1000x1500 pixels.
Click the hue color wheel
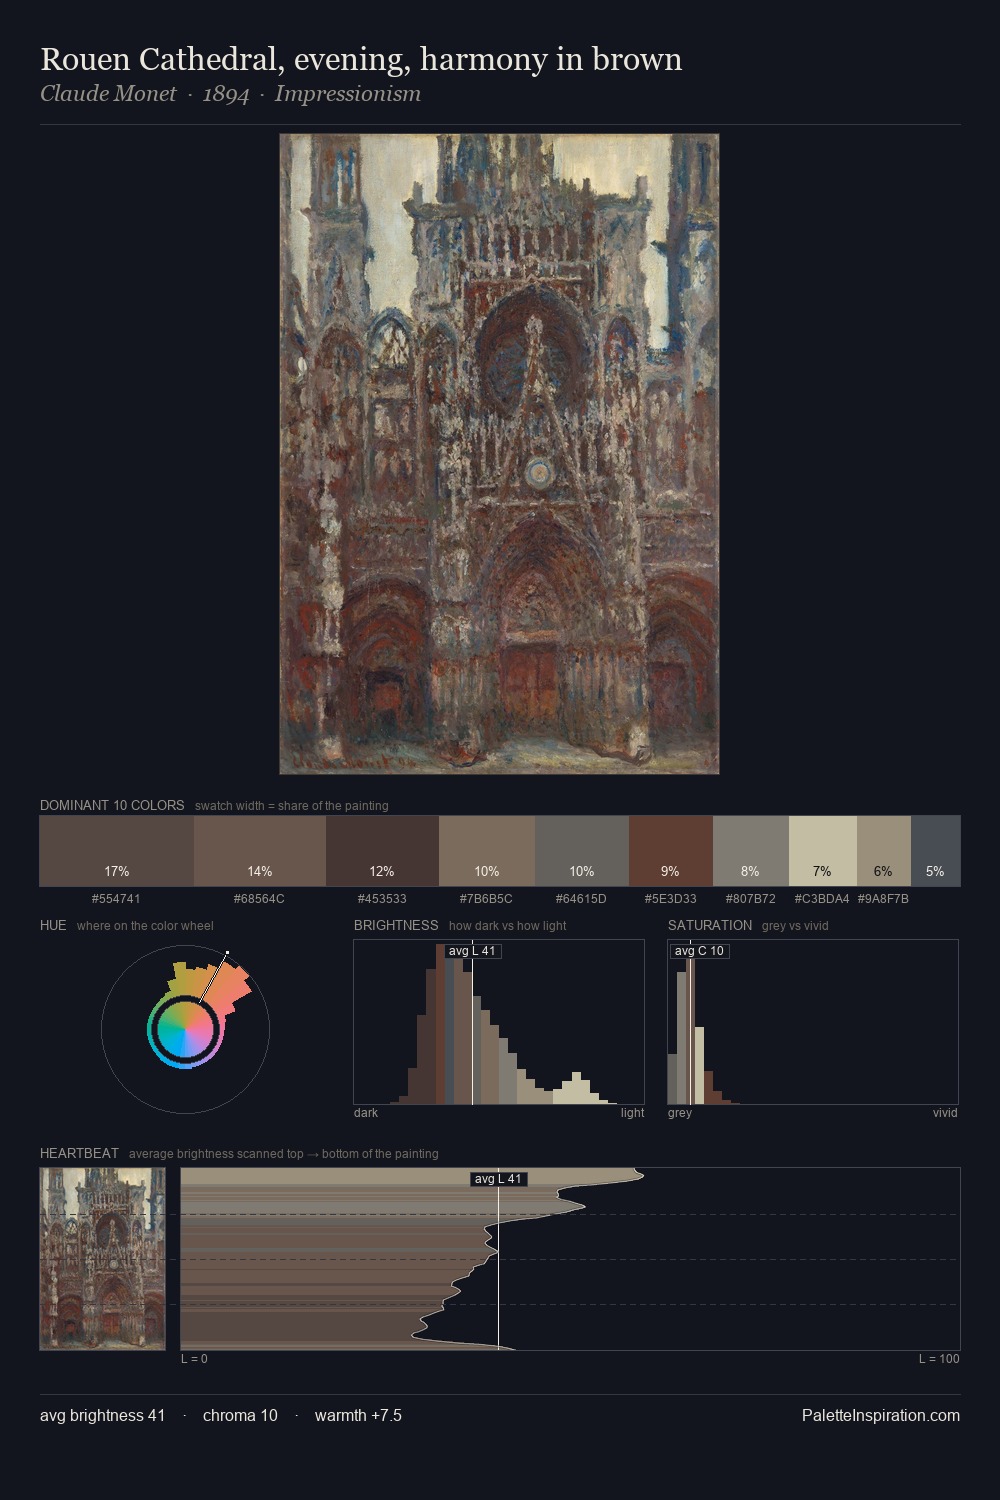185,1028
